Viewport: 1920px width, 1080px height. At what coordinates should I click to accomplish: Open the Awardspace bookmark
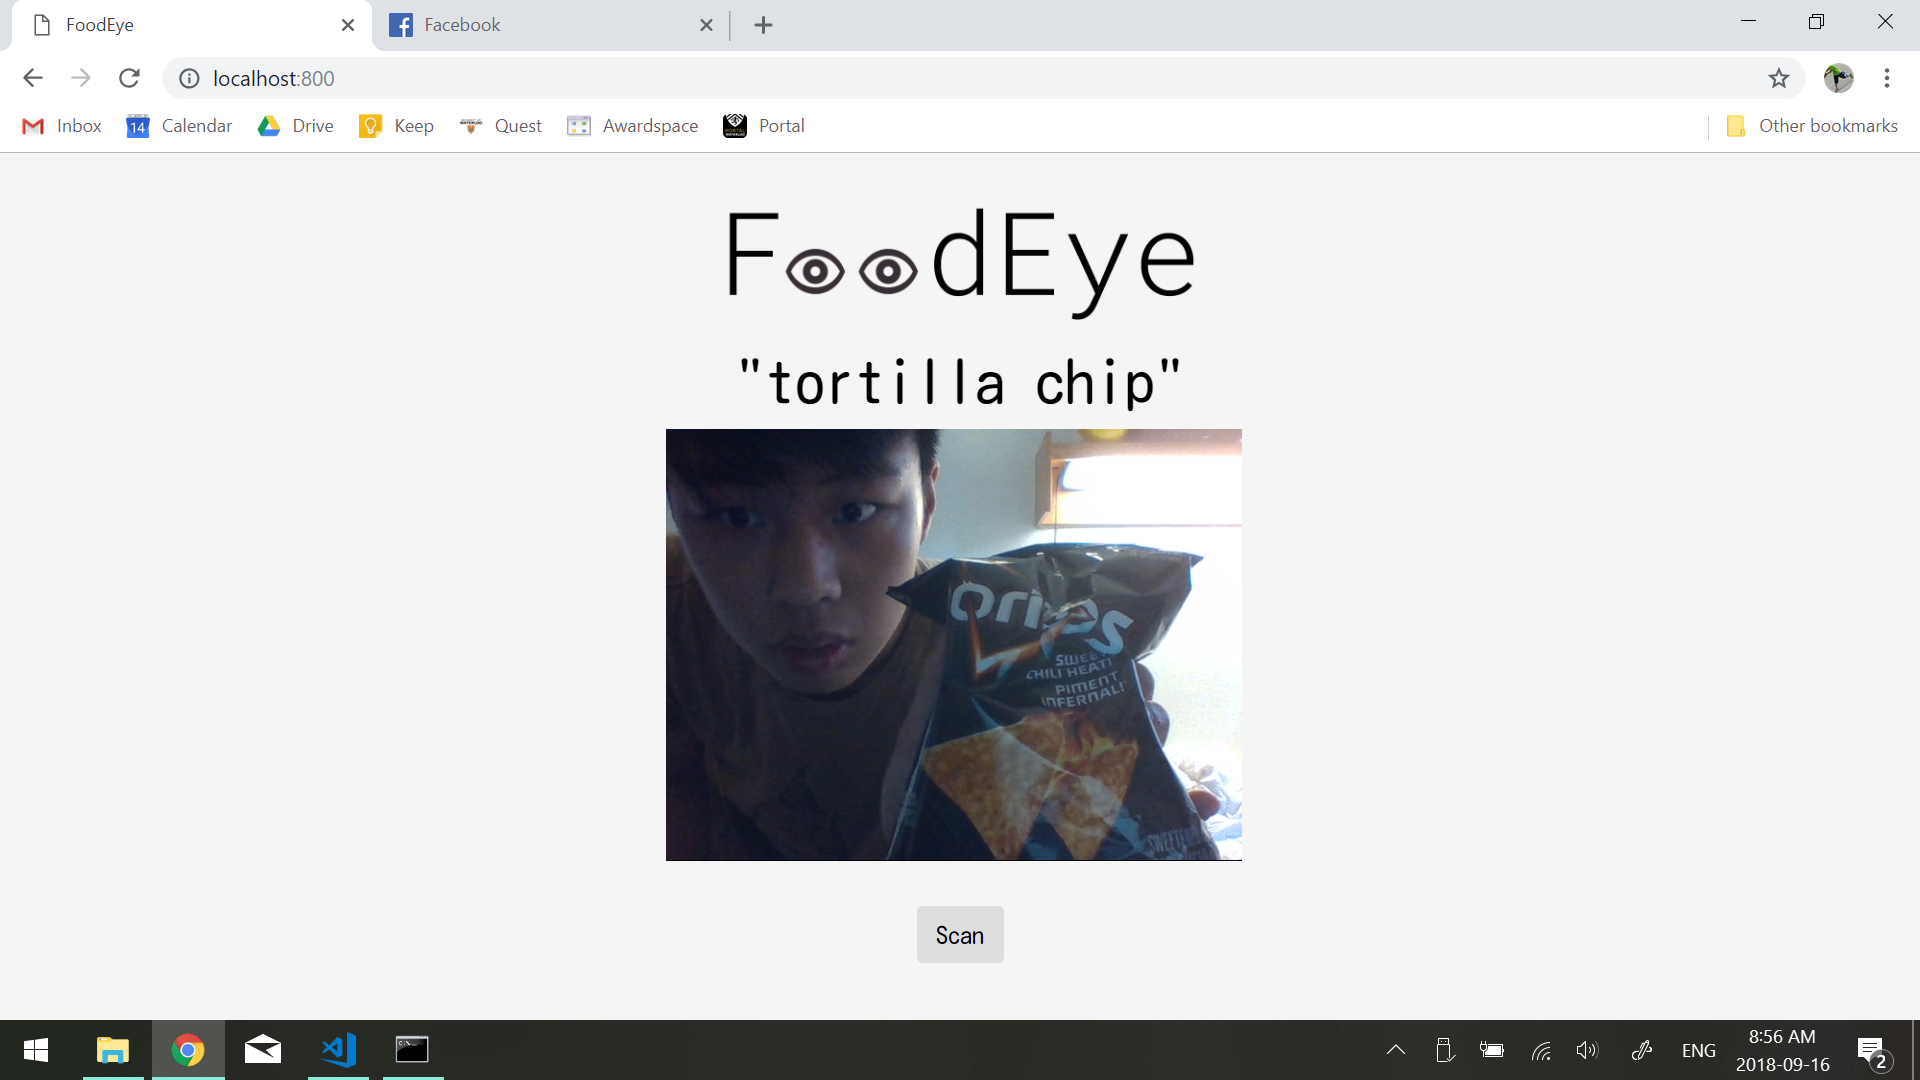pos(633,126)
